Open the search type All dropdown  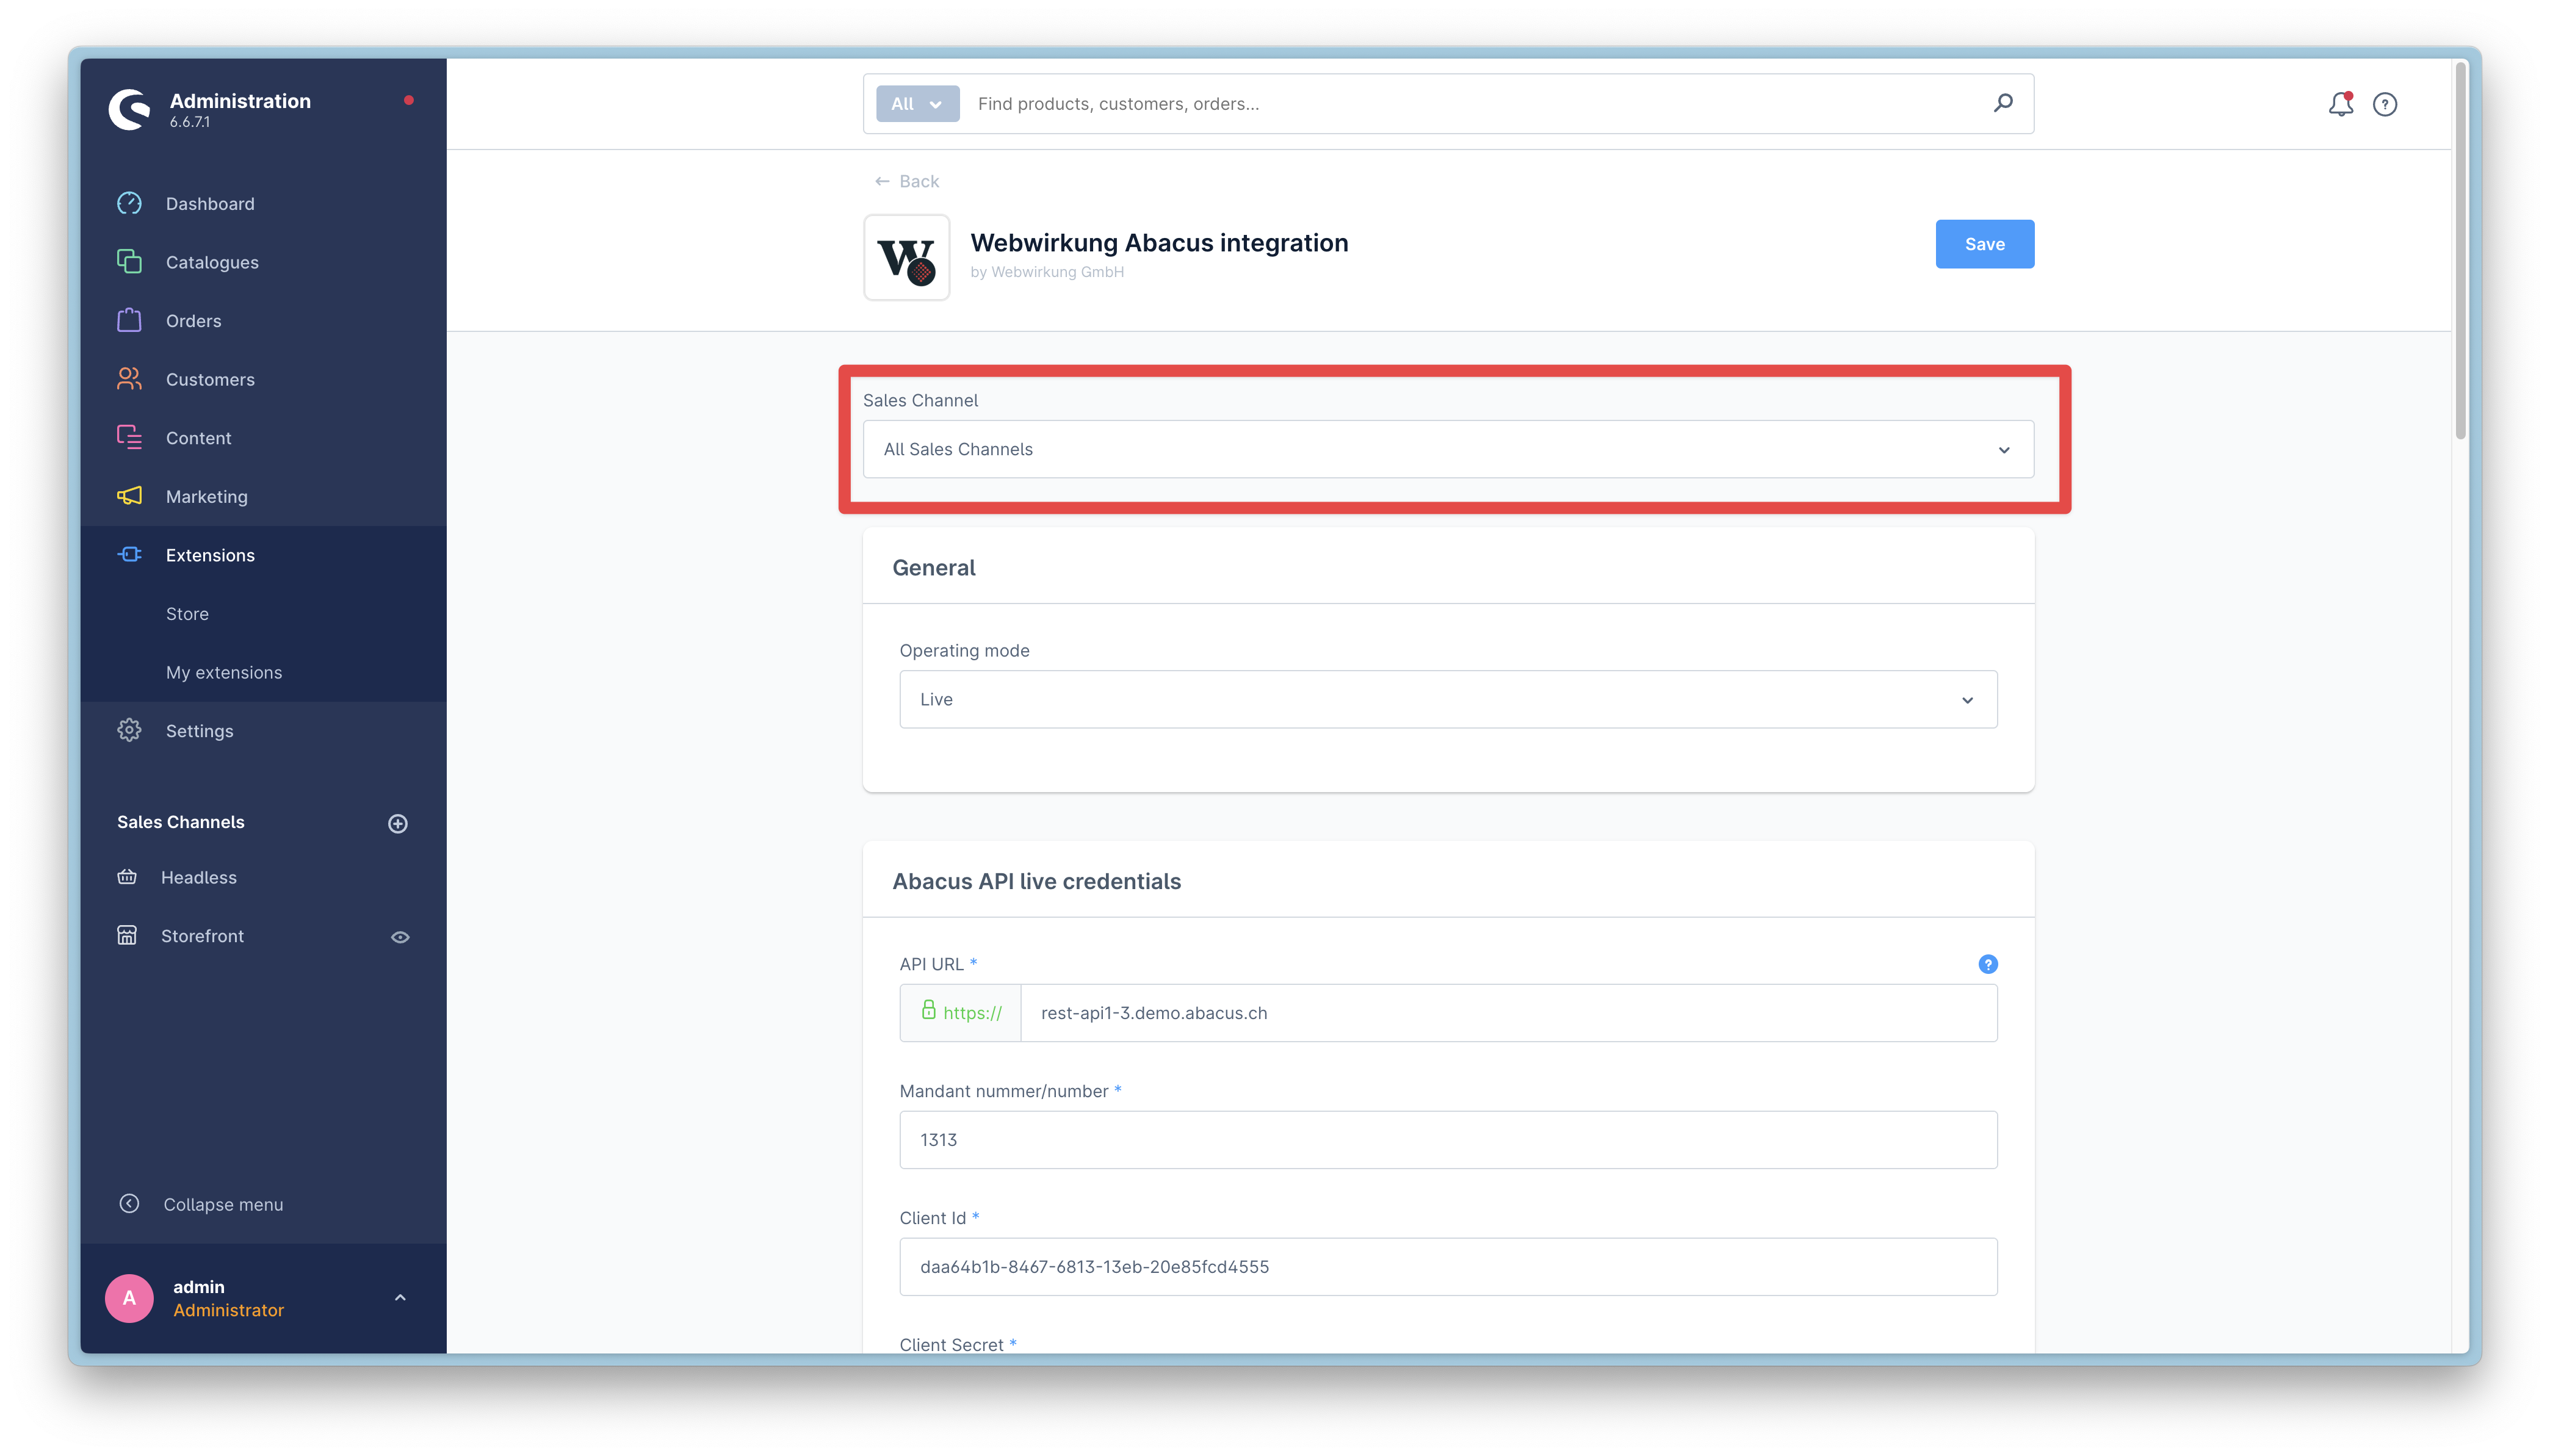coord(917,104)
